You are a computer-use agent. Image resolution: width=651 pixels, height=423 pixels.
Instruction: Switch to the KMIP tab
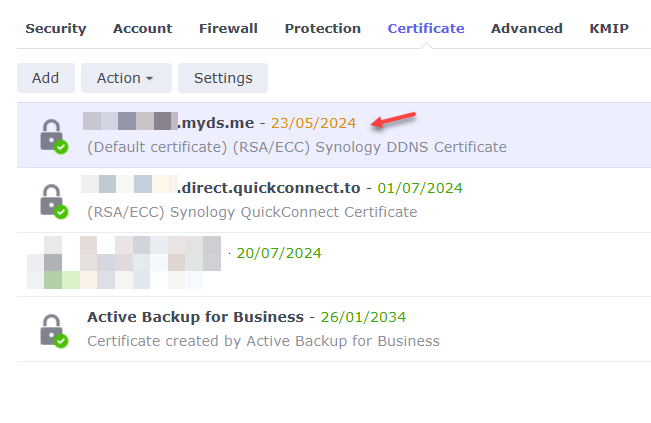tap(609, 29)
